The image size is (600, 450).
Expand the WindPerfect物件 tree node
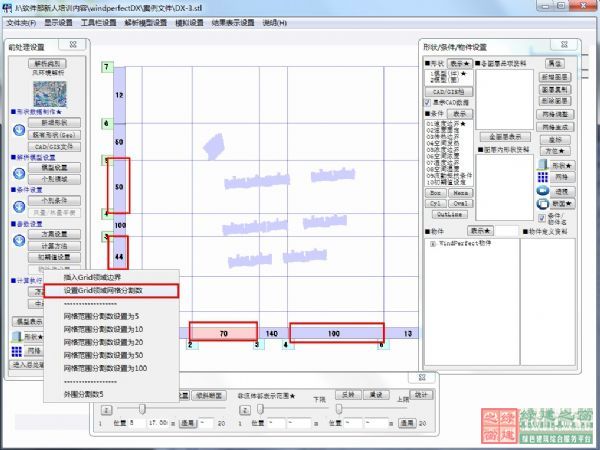[x=431, y=243]
